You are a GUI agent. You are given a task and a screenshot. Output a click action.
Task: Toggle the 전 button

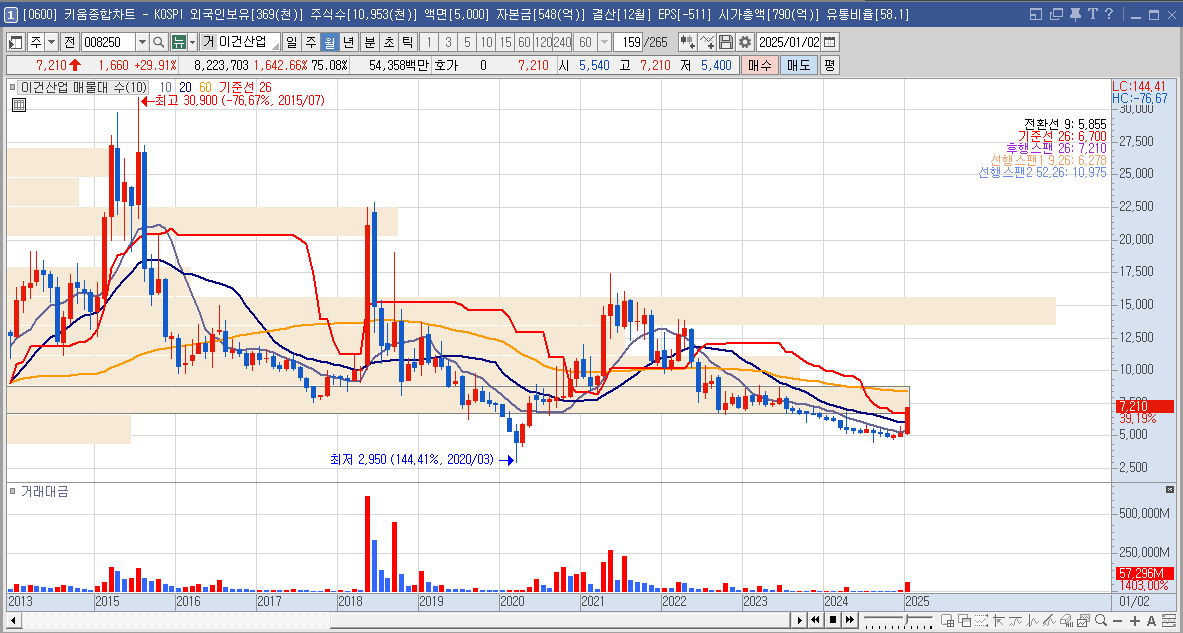(x=69, y=42)
